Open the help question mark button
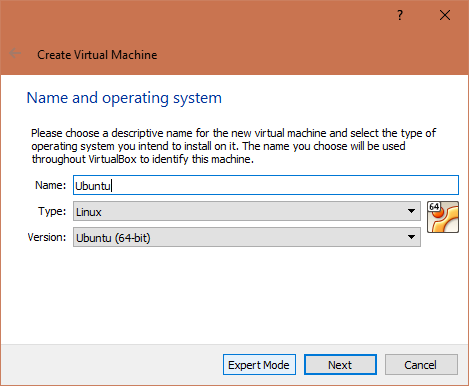This screenshot has width=469, height=386. click(x=400, y=15)
